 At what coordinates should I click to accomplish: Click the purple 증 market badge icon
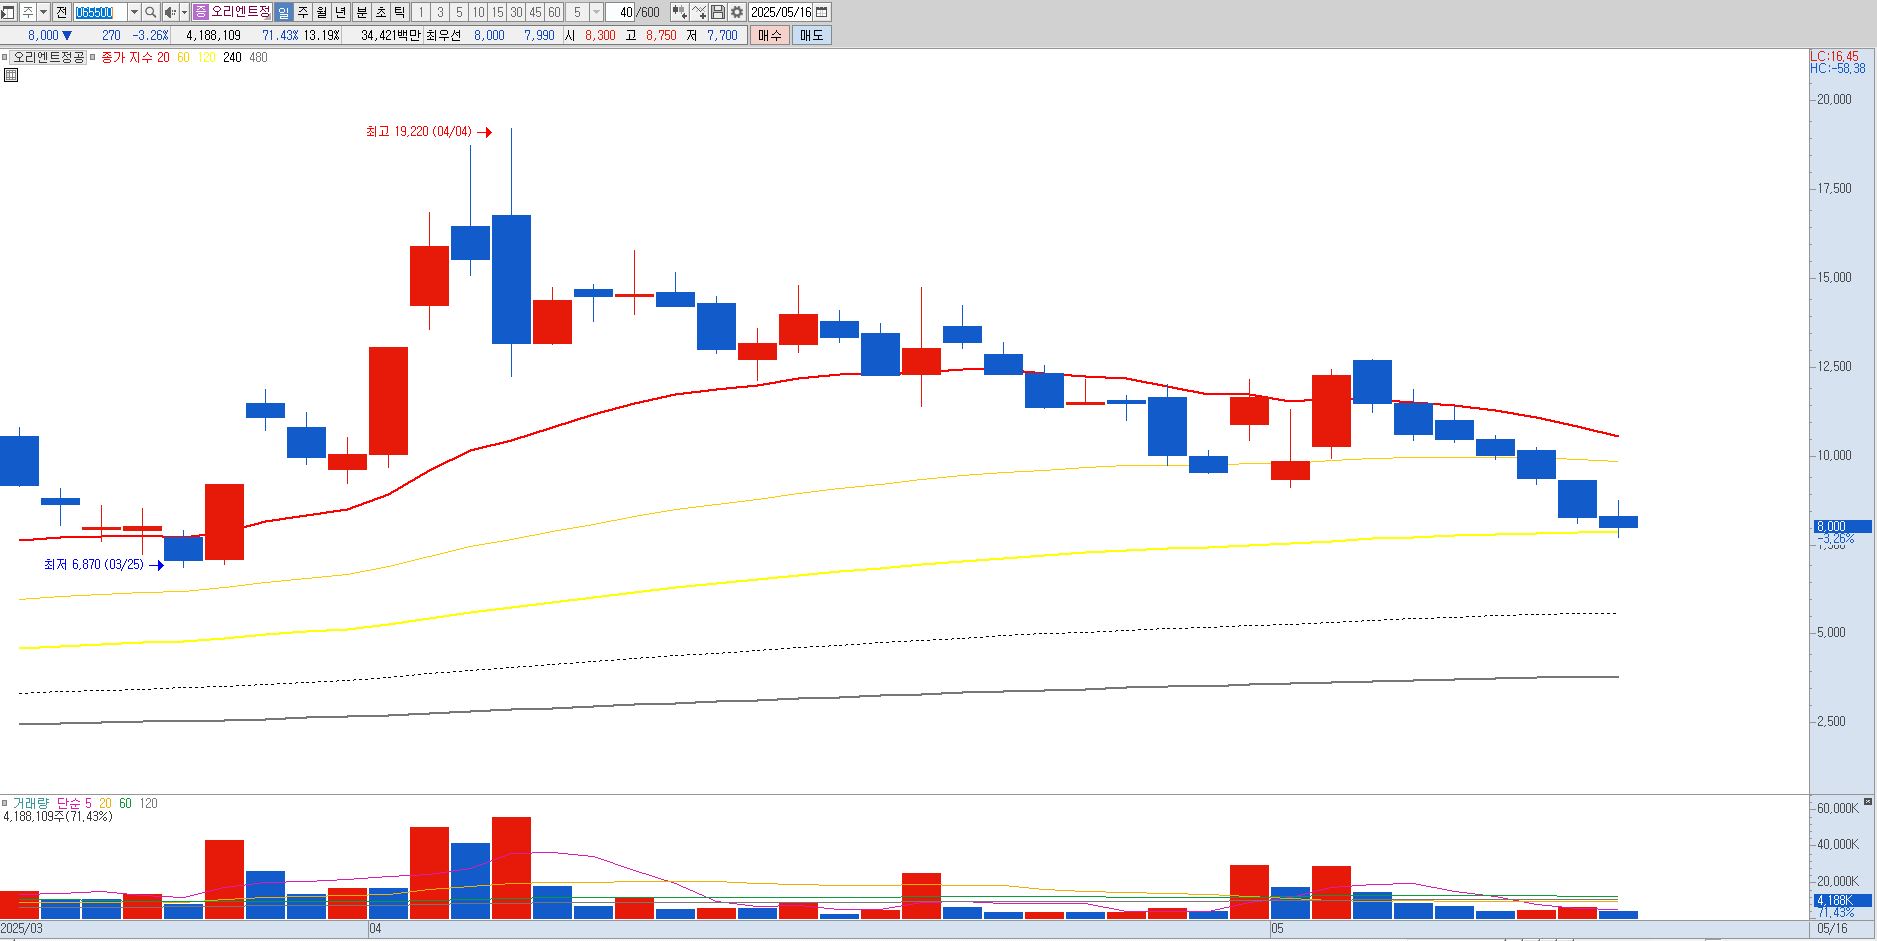pyautogui.click(x=200, y=12)
